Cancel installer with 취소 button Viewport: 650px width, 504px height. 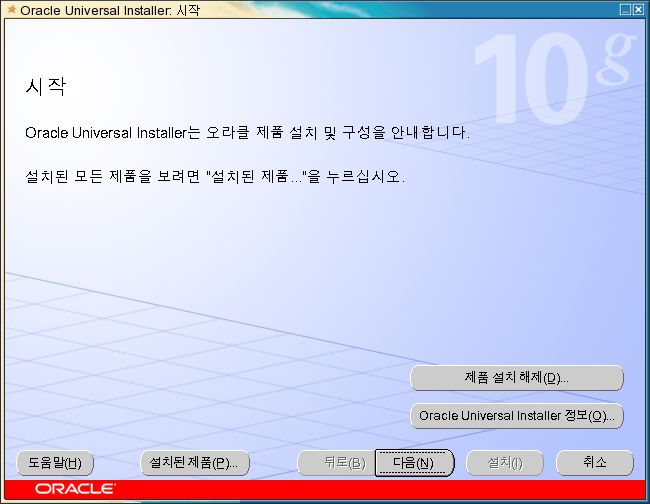(595, 463)
